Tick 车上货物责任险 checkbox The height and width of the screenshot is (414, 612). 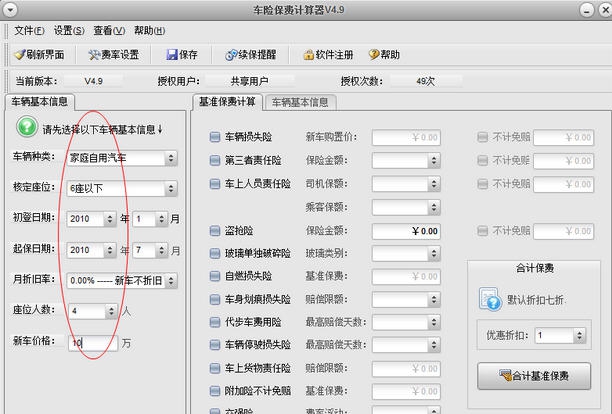click(215, 368)
